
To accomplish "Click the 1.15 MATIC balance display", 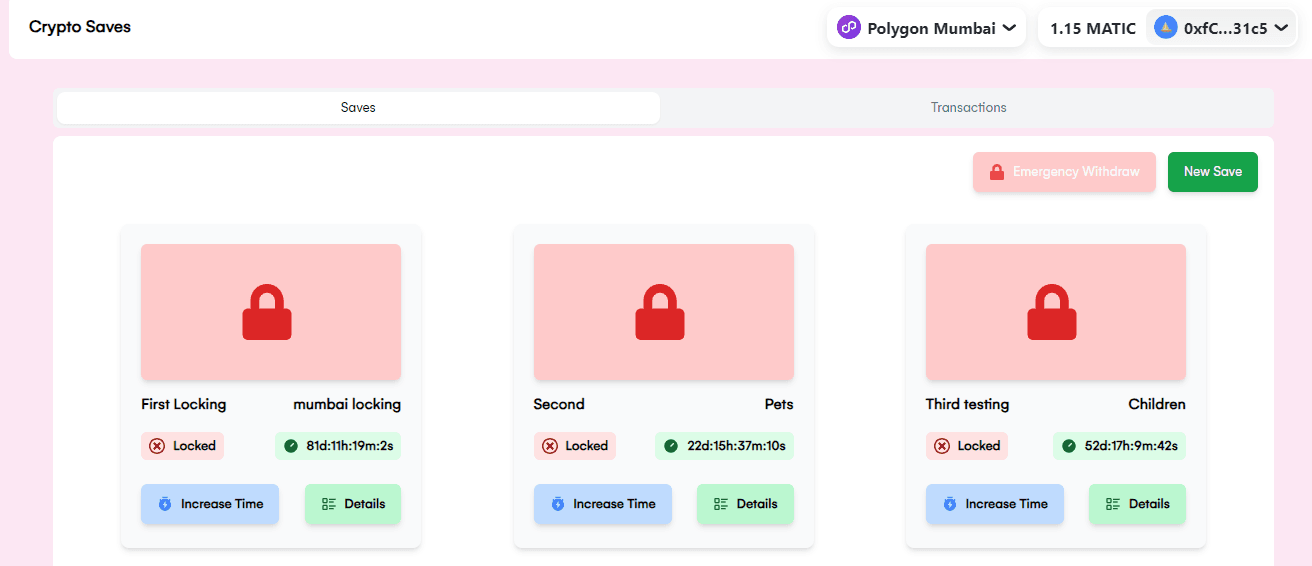I will coord(1092,28).
